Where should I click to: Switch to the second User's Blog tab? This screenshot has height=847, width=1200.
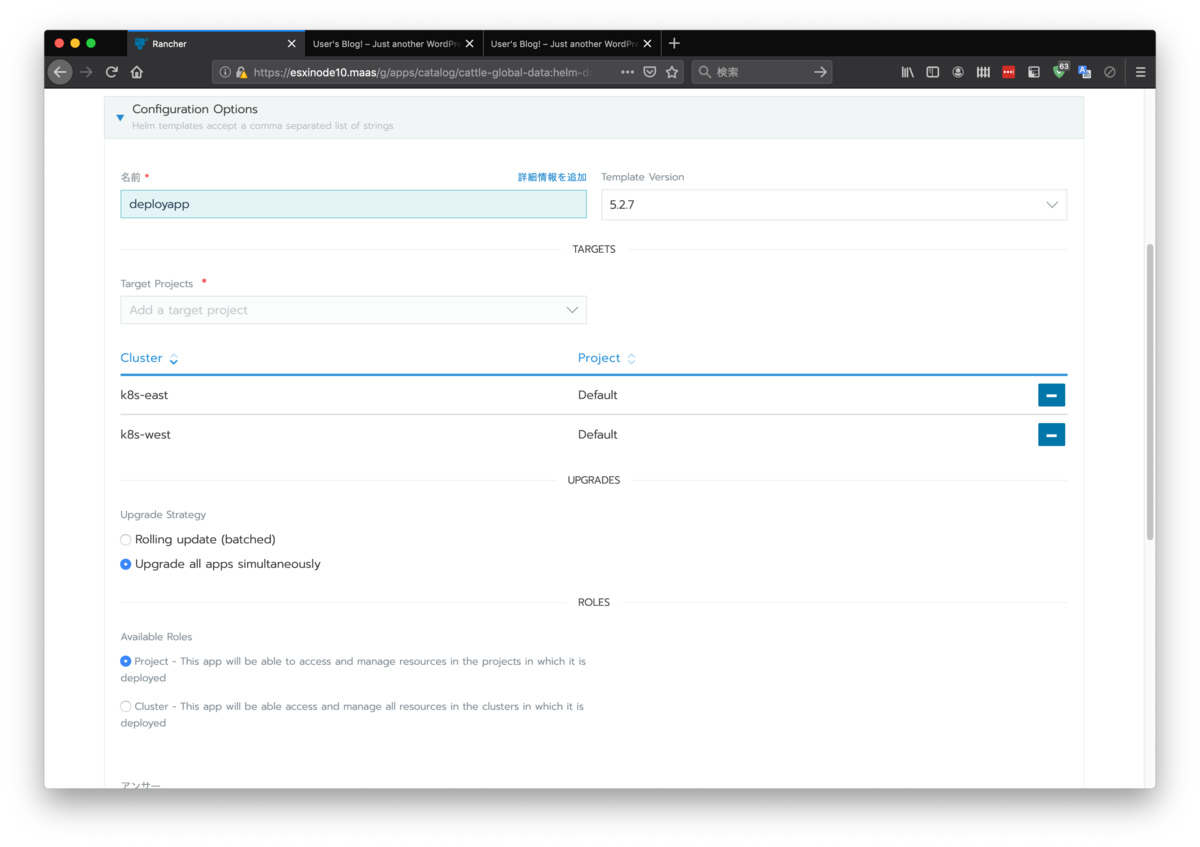394,43
